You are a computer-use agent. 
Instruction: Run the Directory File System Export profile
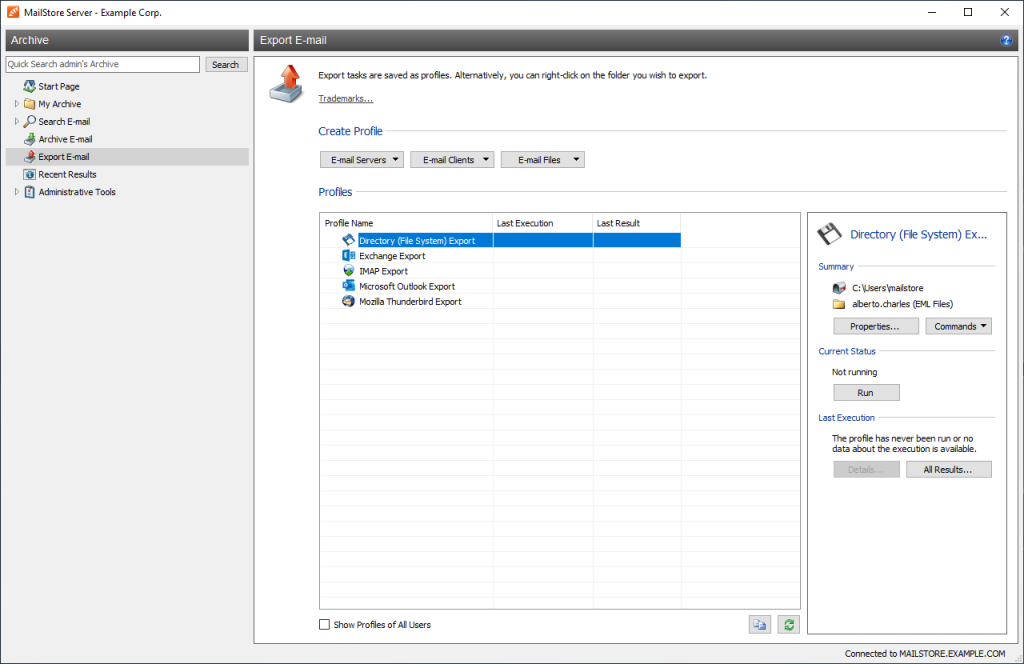[x=865, y=392]
